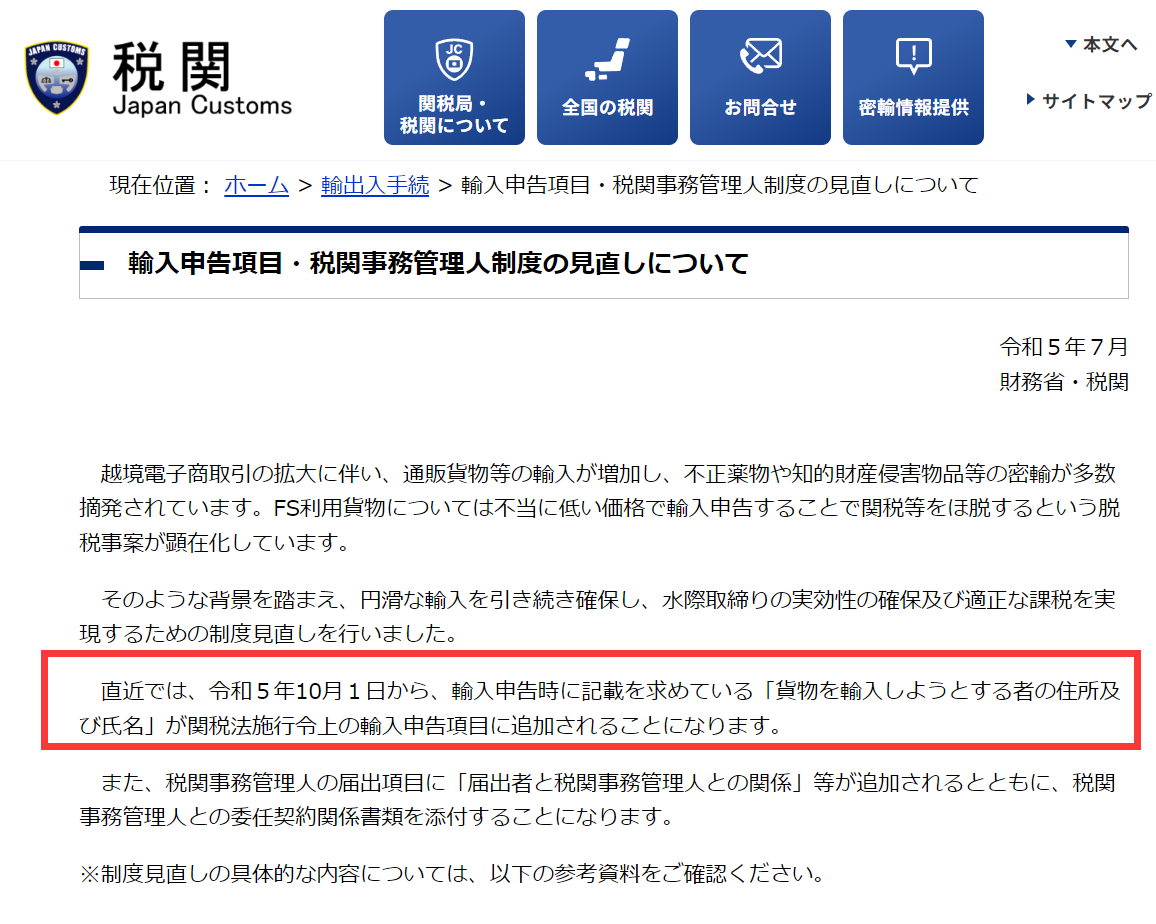The width and height of the screenshot is (1156, 924).
Task: Click the 密輸情報提供 menu label
Action: [x=913, y=108]
